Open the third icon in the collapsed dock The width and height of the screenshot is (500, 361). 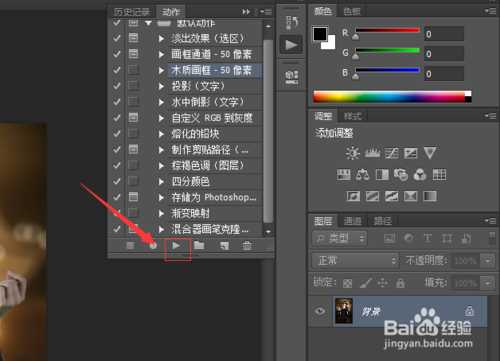point(291,77)
